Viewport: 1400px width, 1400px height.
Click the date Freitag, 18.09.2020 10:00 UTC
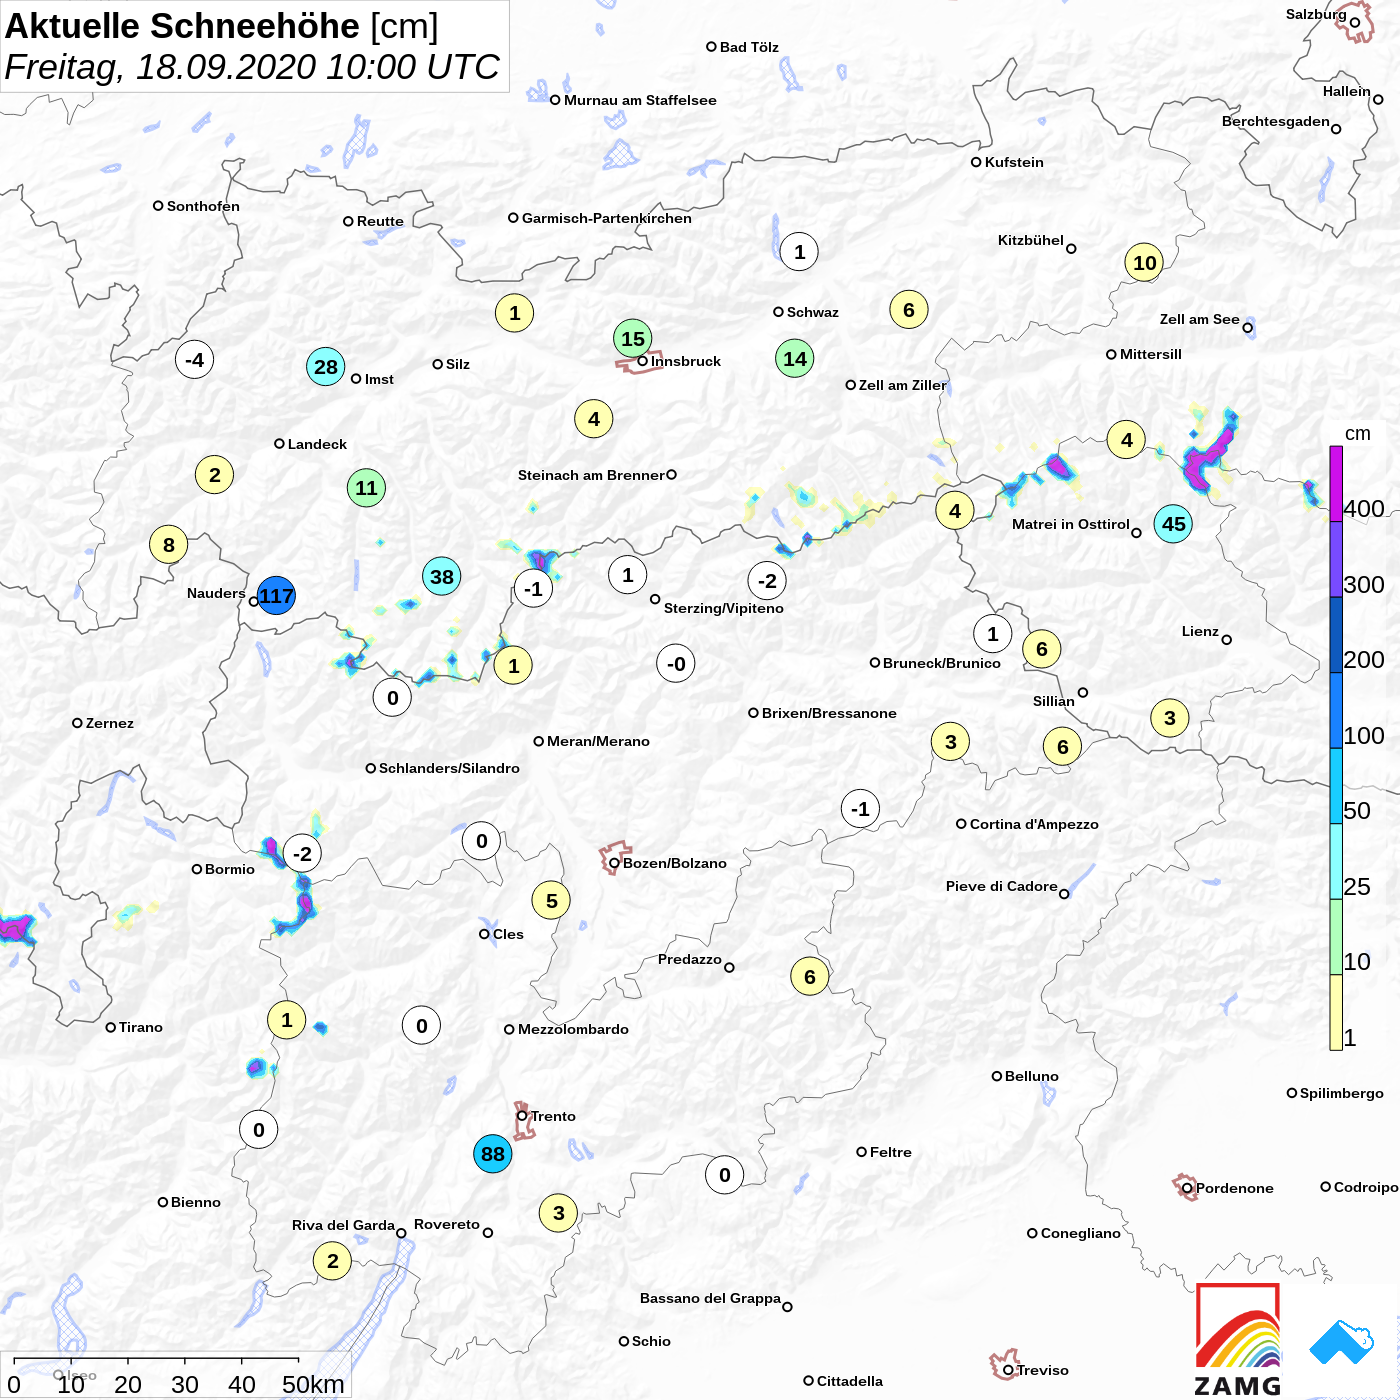pyautogui.click(x=252, y=68)
